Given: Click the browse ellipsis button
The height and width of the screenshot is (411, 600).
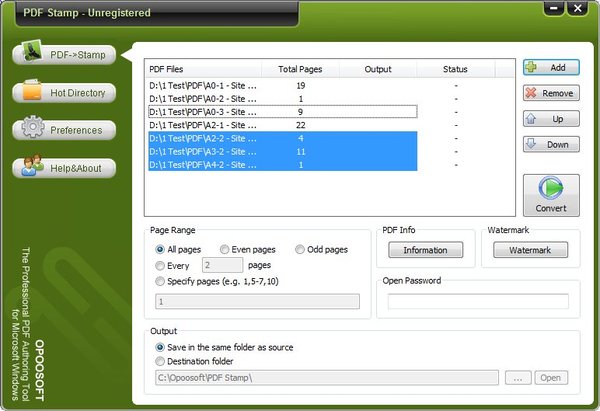Looking at the screenshot, I should pyautogui.click(x=518, y=378).
